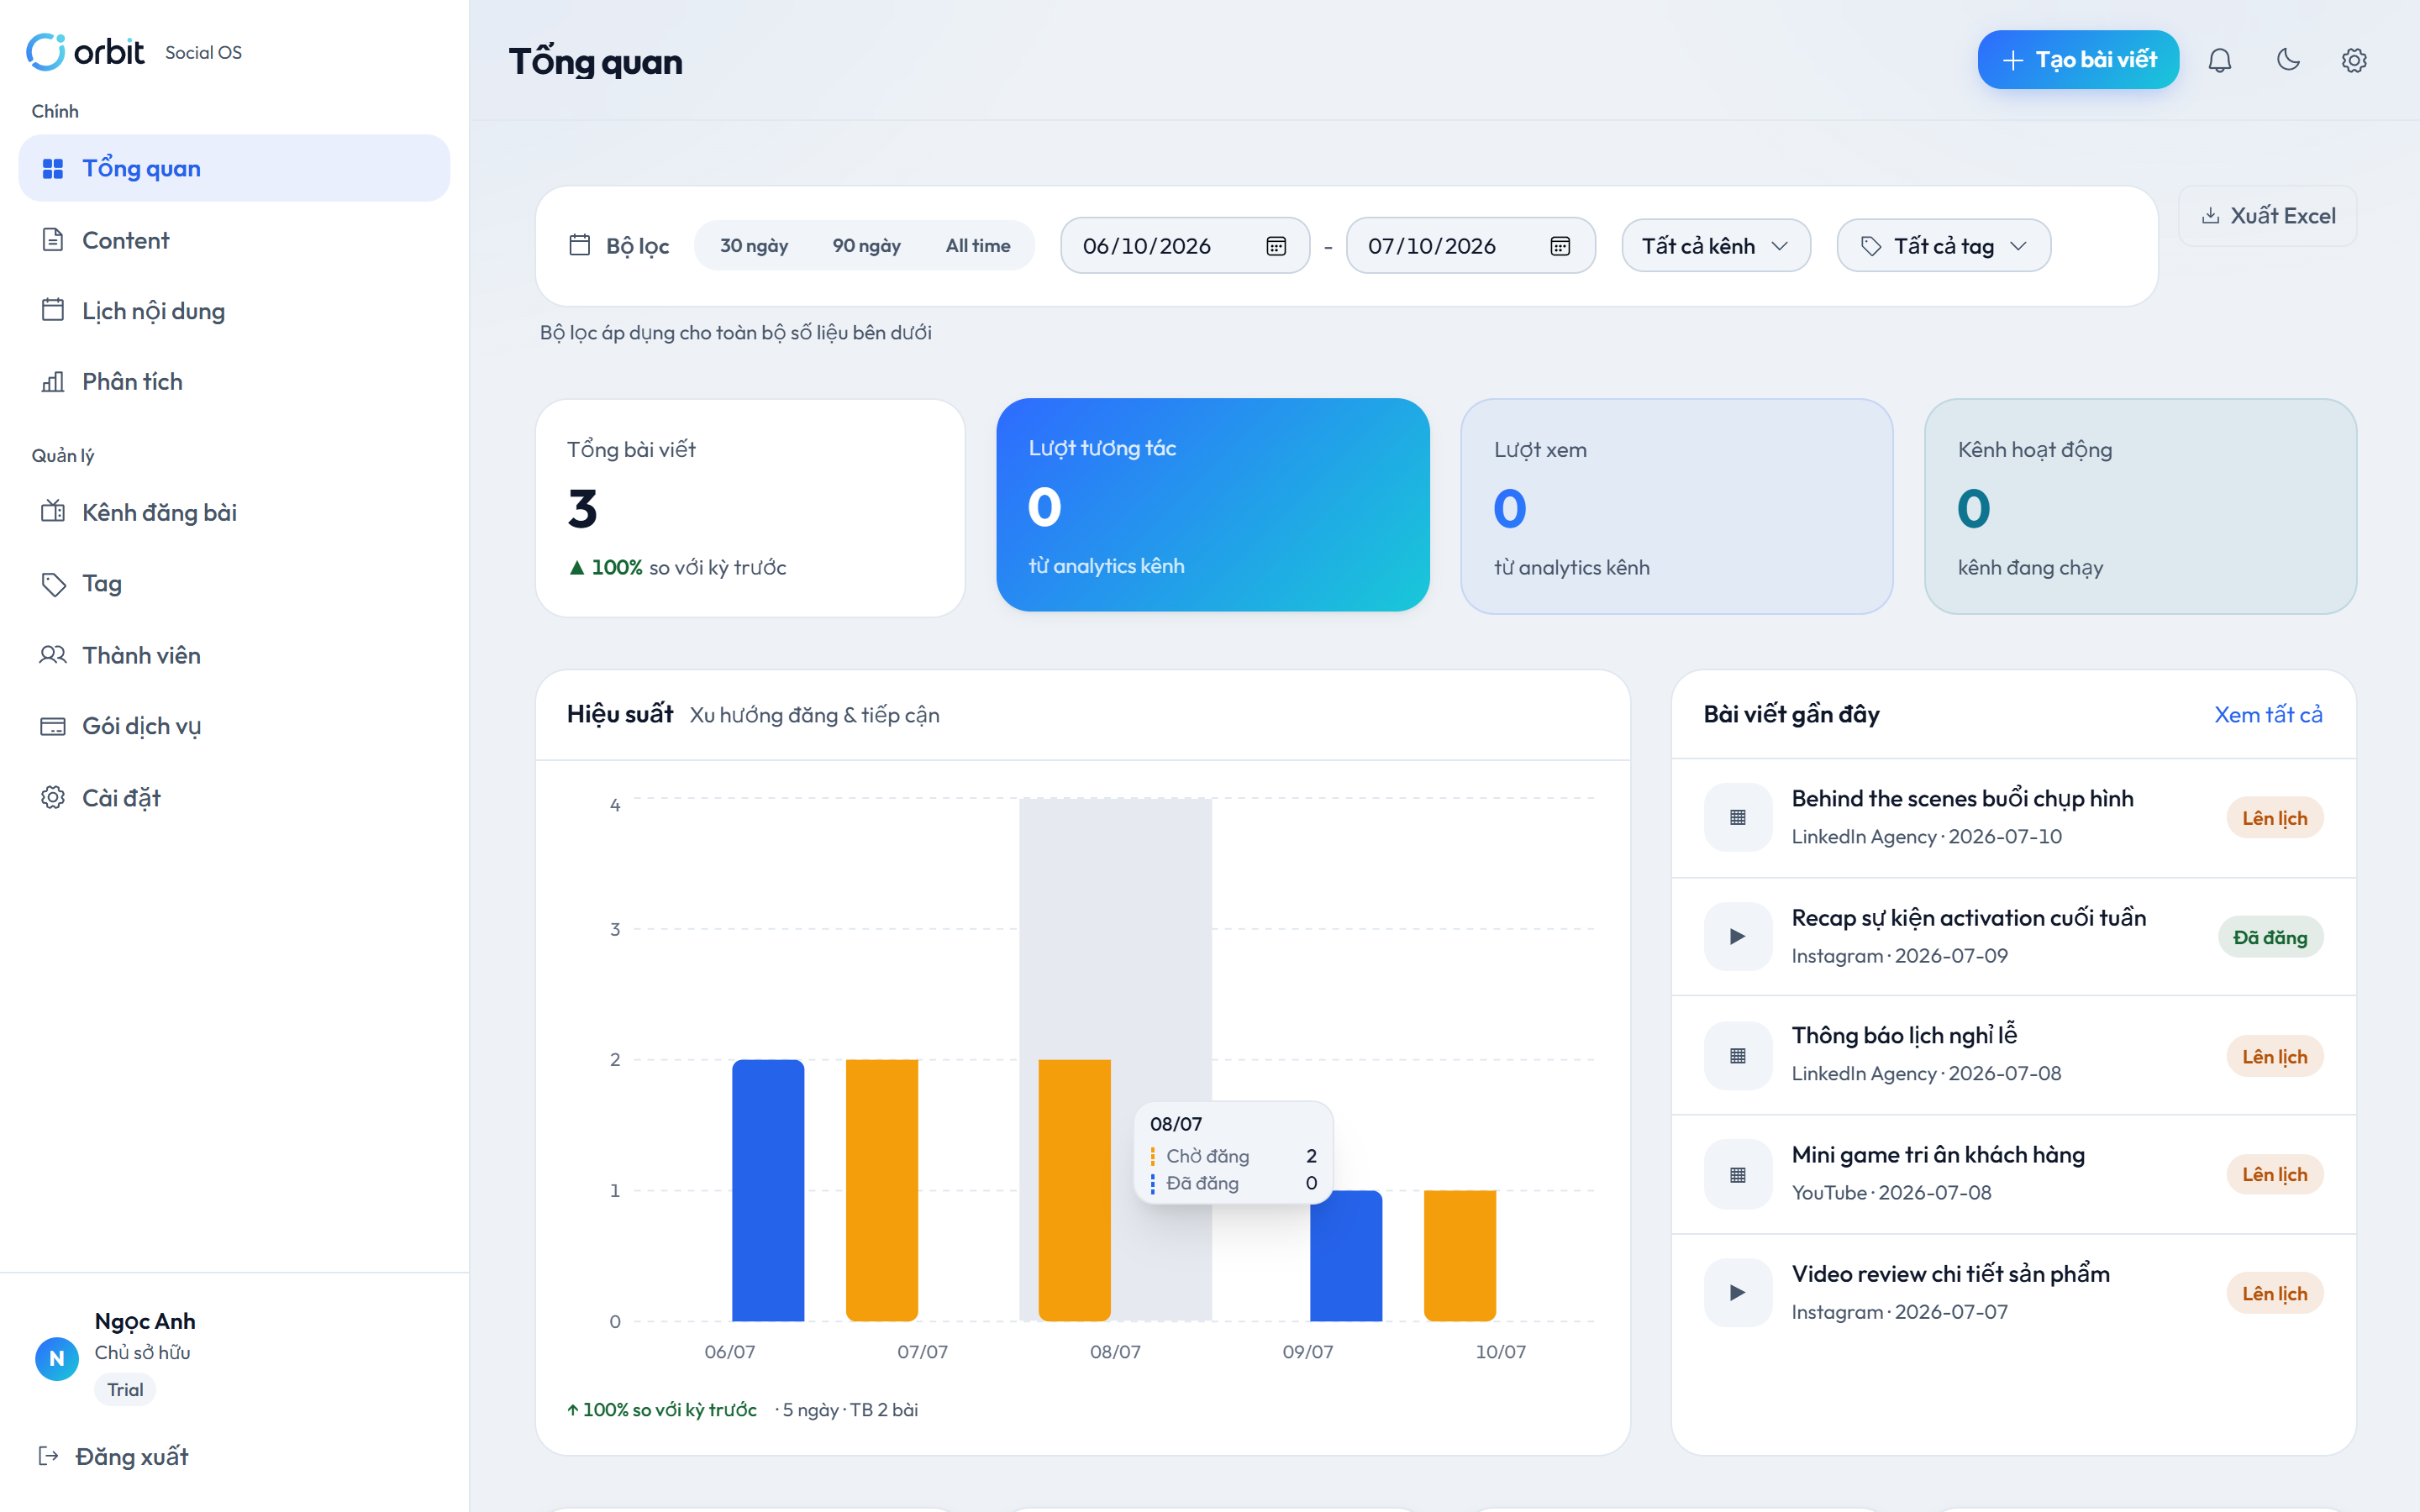The width and height of the screenshot is (2420, 1512).
Task: Click the Tổng bài viết card
Action: pyautogui.click(x=750, y=508)
